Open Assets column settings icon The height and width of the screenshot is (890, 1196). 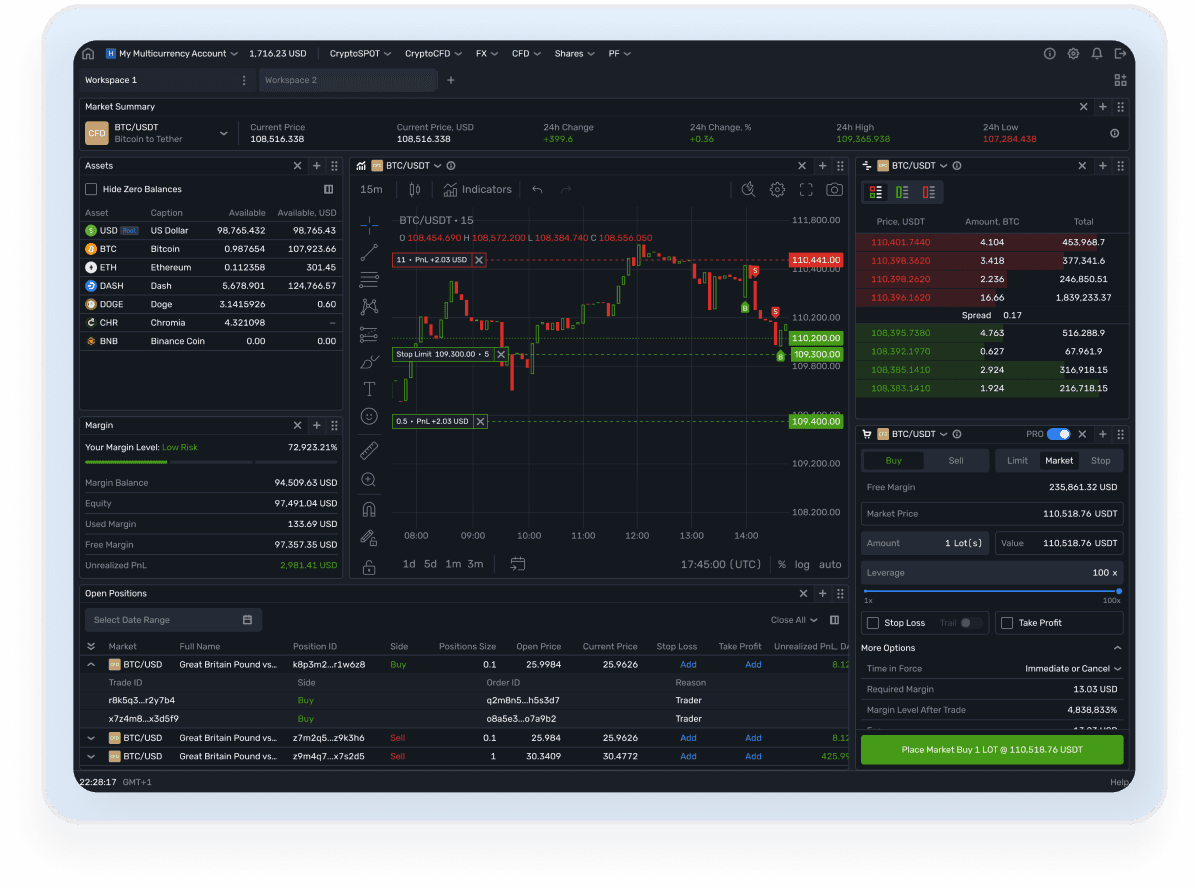pos(329,189)
